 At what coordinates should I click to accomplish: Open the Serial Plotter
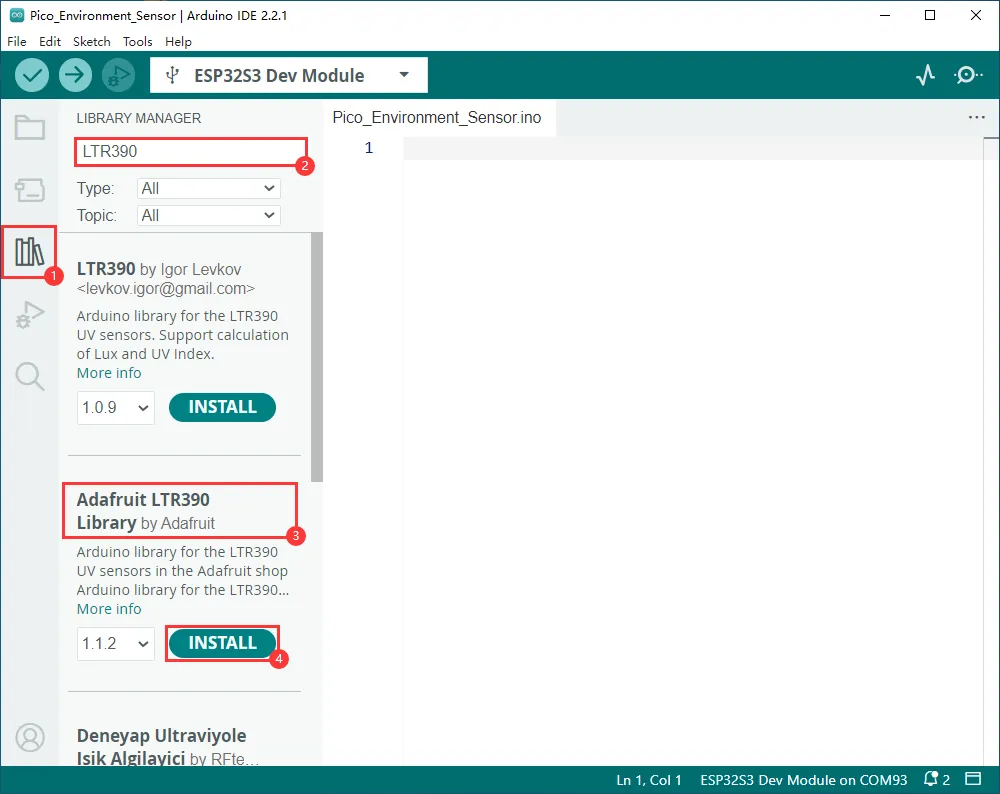925,75
